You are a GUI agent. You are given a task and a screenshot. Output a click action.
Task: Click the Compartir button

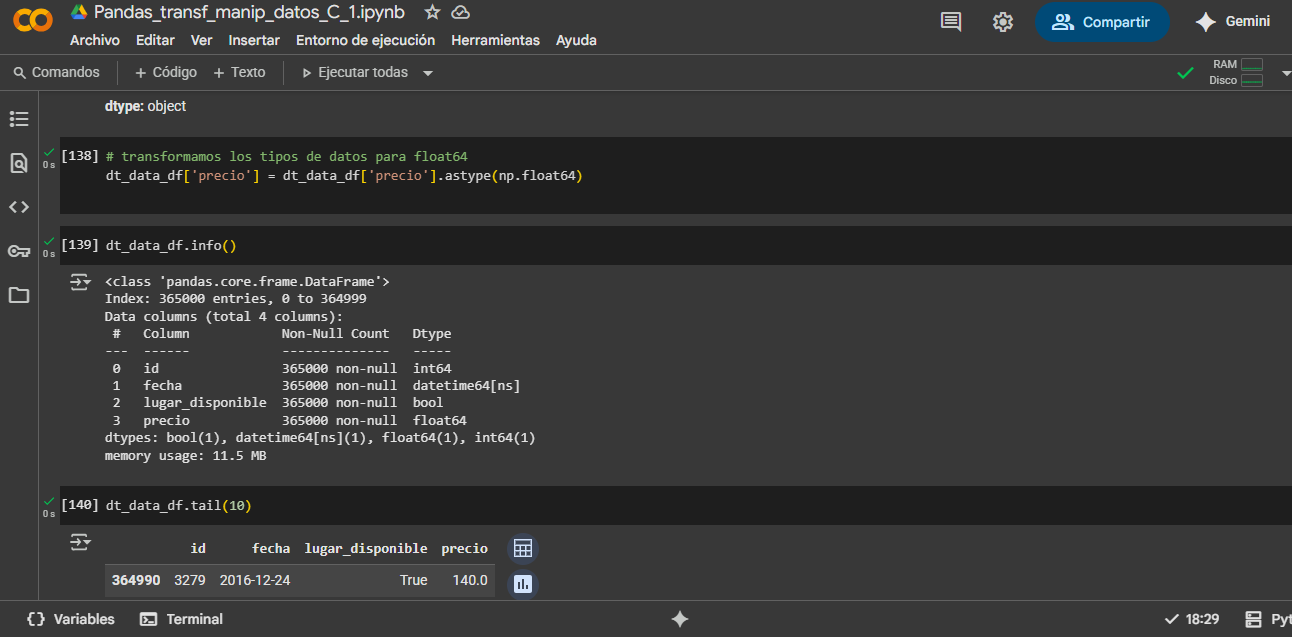pos(1102,22)
